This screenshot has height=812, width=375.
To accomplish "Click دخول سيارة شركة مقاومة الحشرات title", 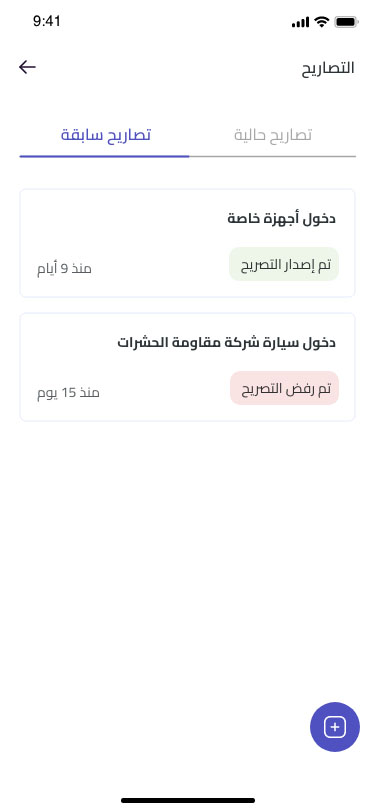I will tap(226, 342).
